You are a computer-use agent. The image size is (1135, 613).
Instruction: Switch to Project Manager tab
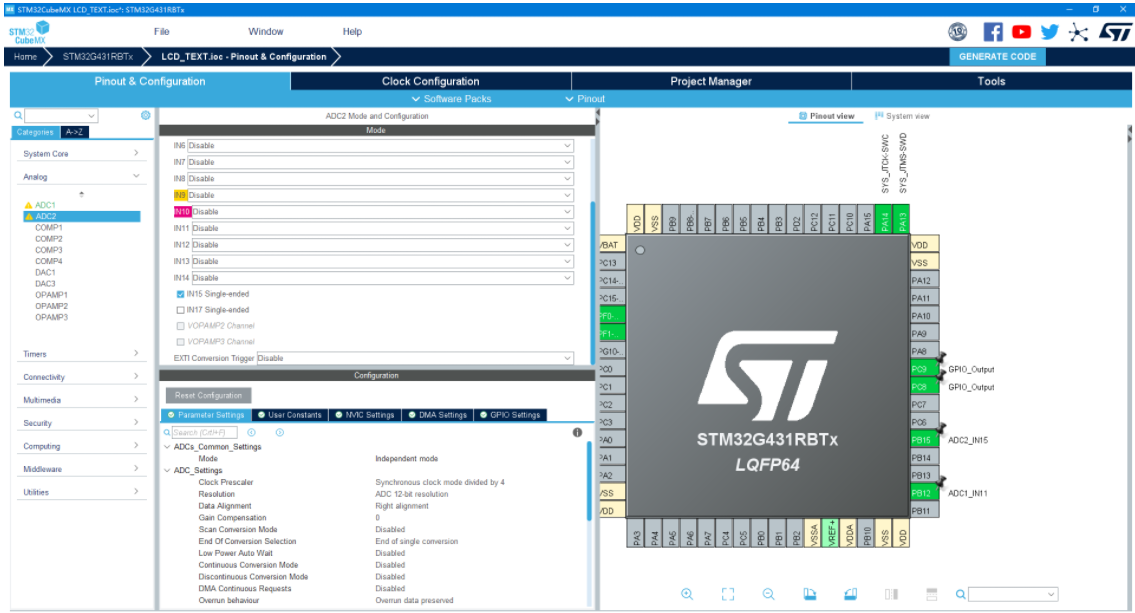pos(711,81)
